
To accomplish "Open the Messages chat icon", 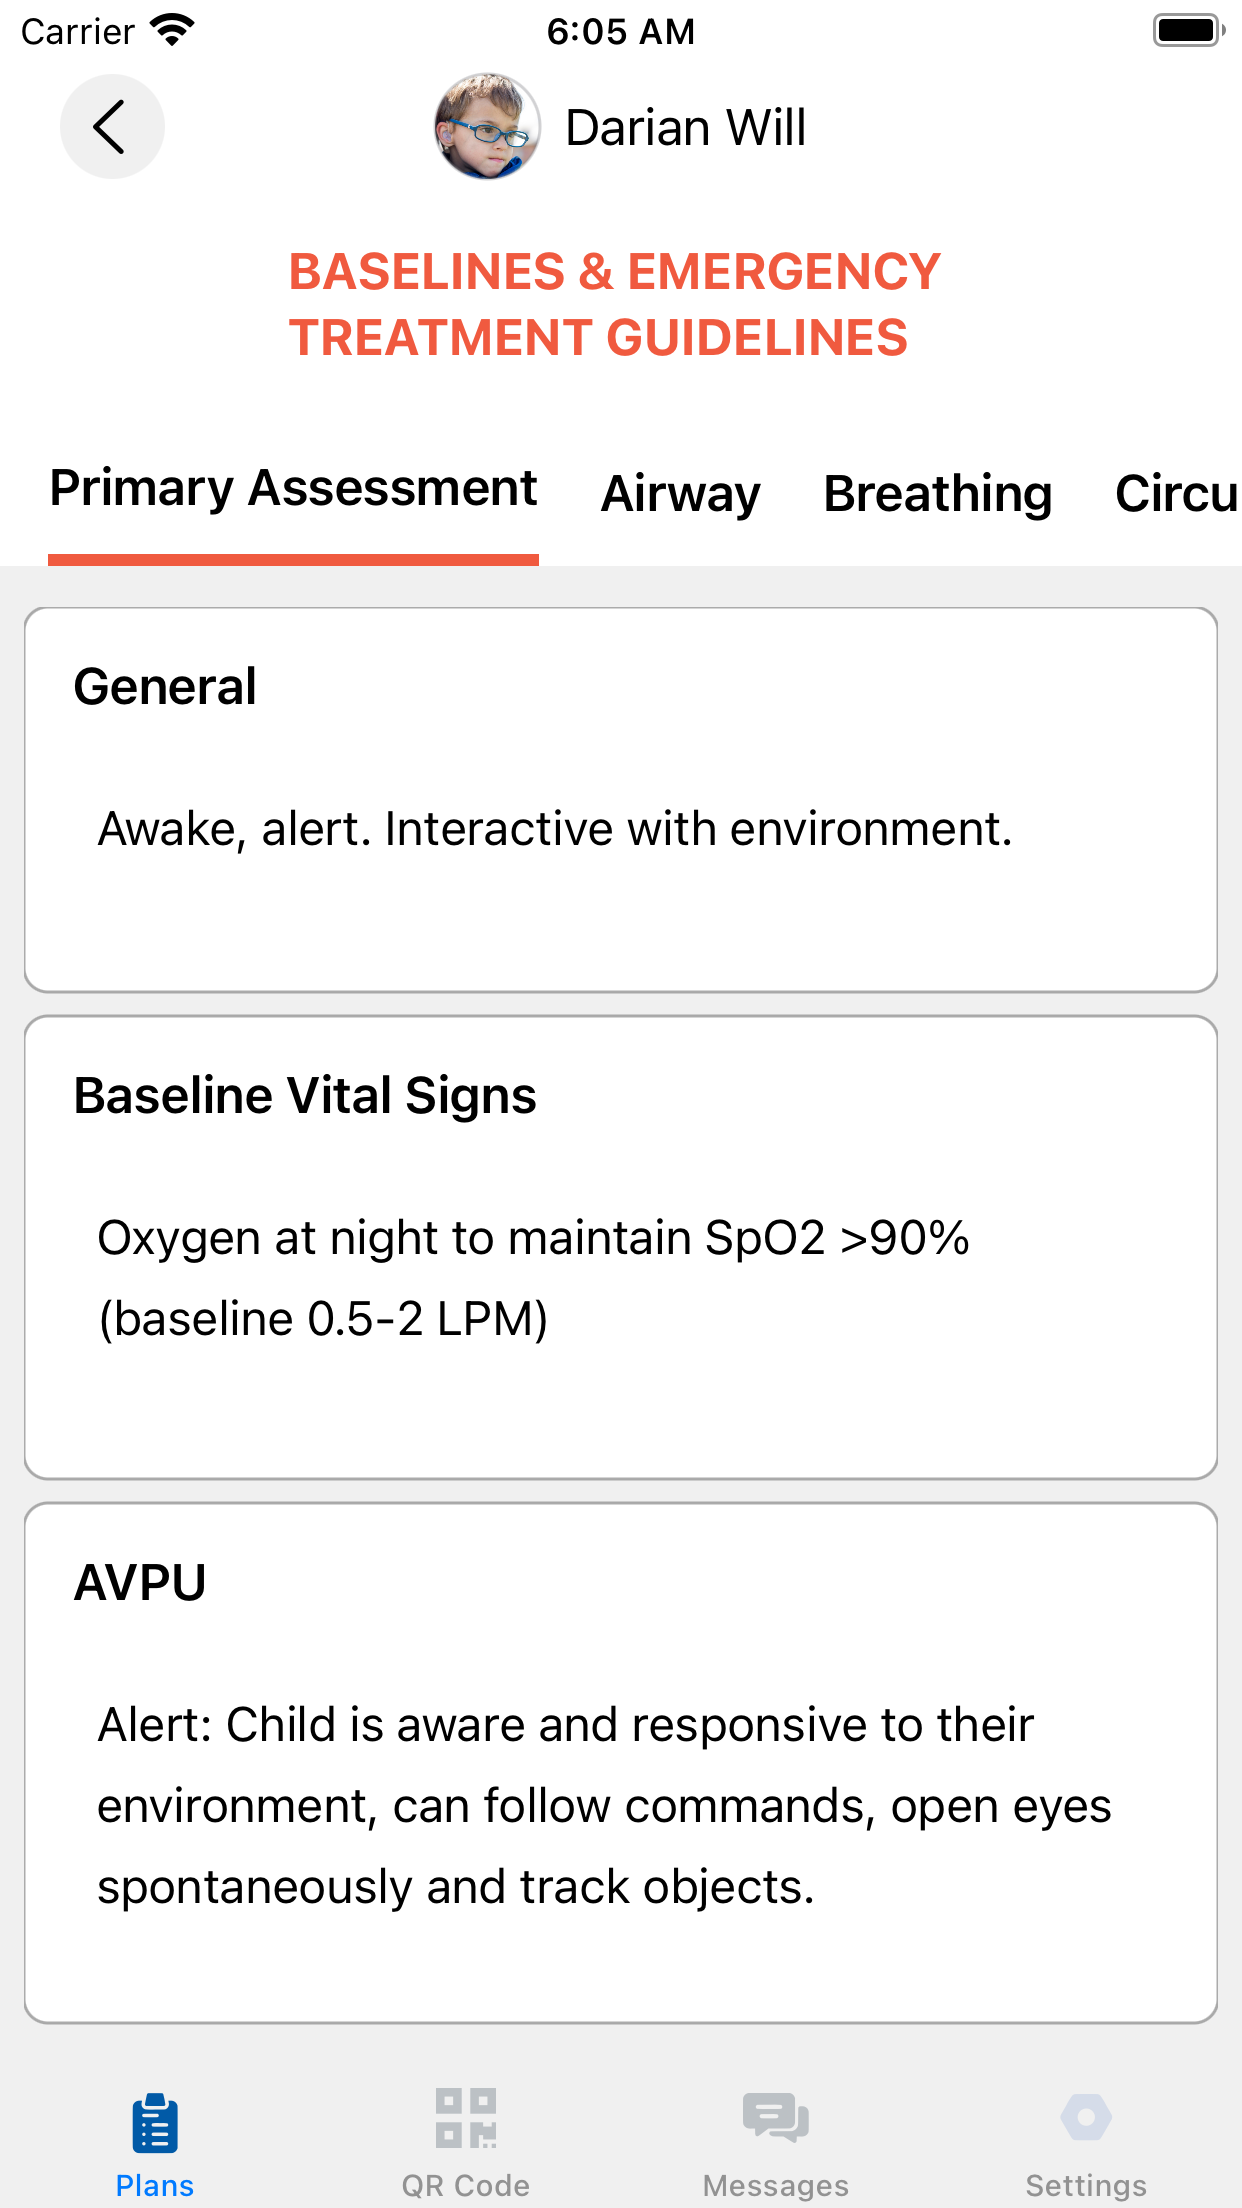I will click(x=776, y=2117).
